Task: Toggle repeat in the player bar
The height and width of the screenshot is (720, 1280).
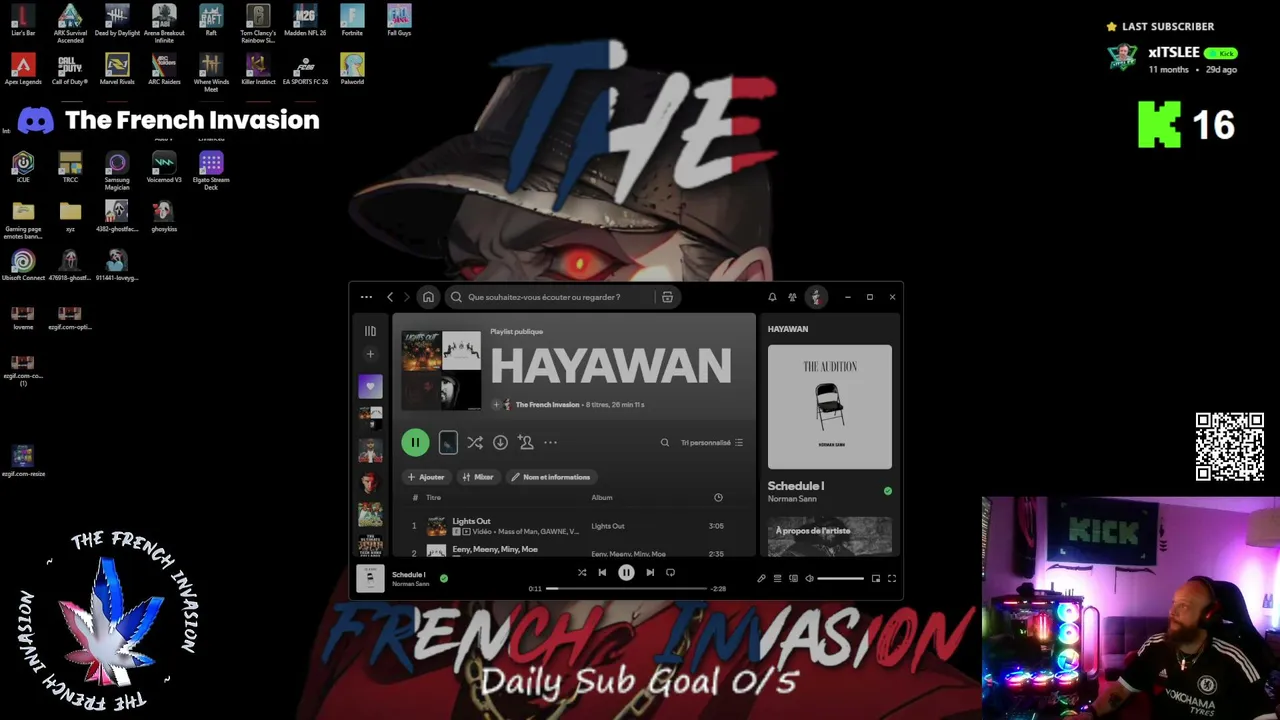Action: [670, 573]
